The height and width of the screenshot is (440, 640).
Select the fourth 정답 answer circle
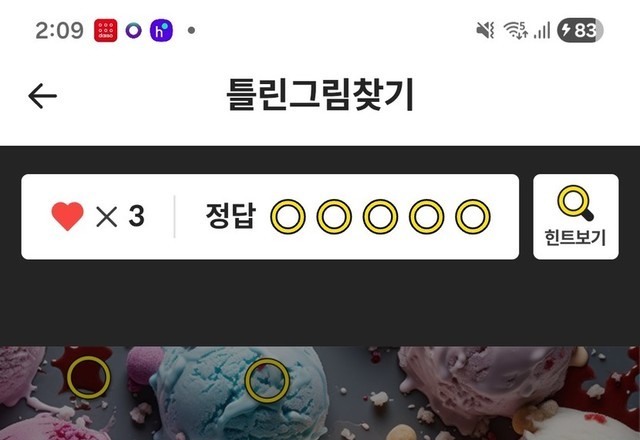pyautogui.click(x=427, y=217)
